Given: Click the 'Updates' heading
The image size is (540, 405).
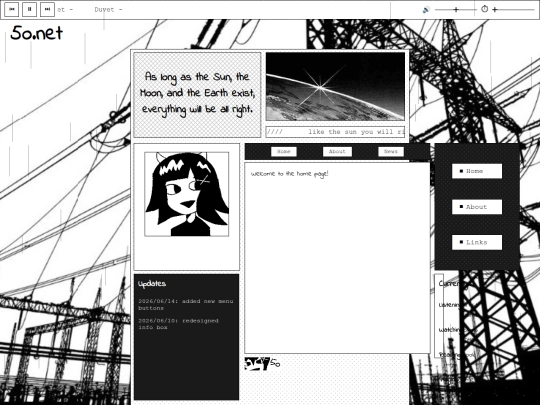Looking at the screenshot, I should (x=152, y=284).
